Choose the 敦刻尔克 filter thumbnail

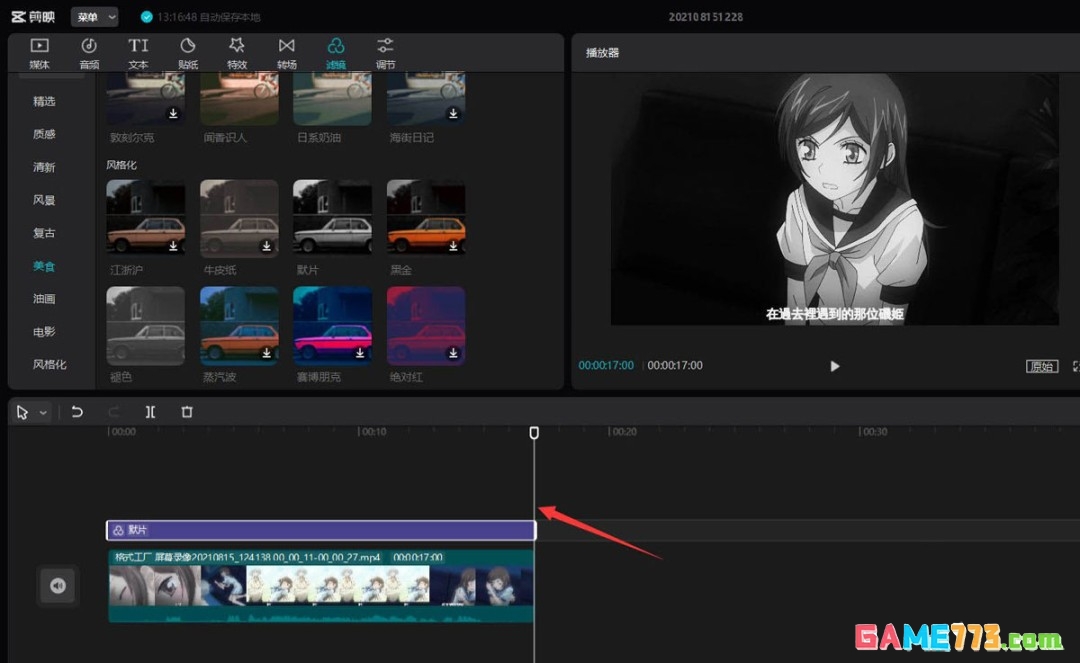[145, 99]
